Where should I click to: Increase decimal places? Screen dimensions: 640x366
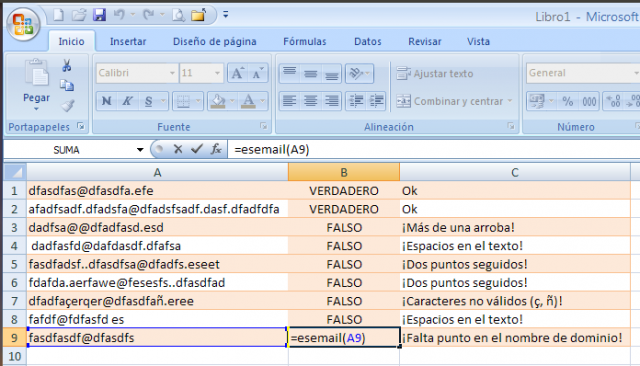tap(613, 101)
